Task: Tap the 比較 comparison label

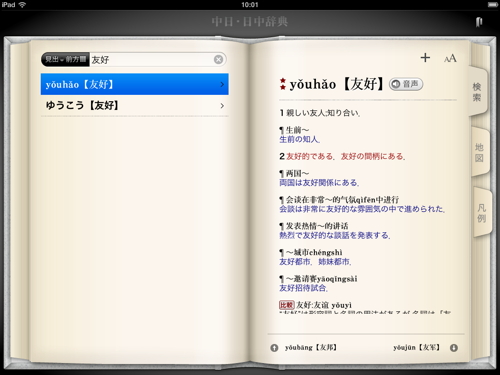Action: (x=286, y=305)
